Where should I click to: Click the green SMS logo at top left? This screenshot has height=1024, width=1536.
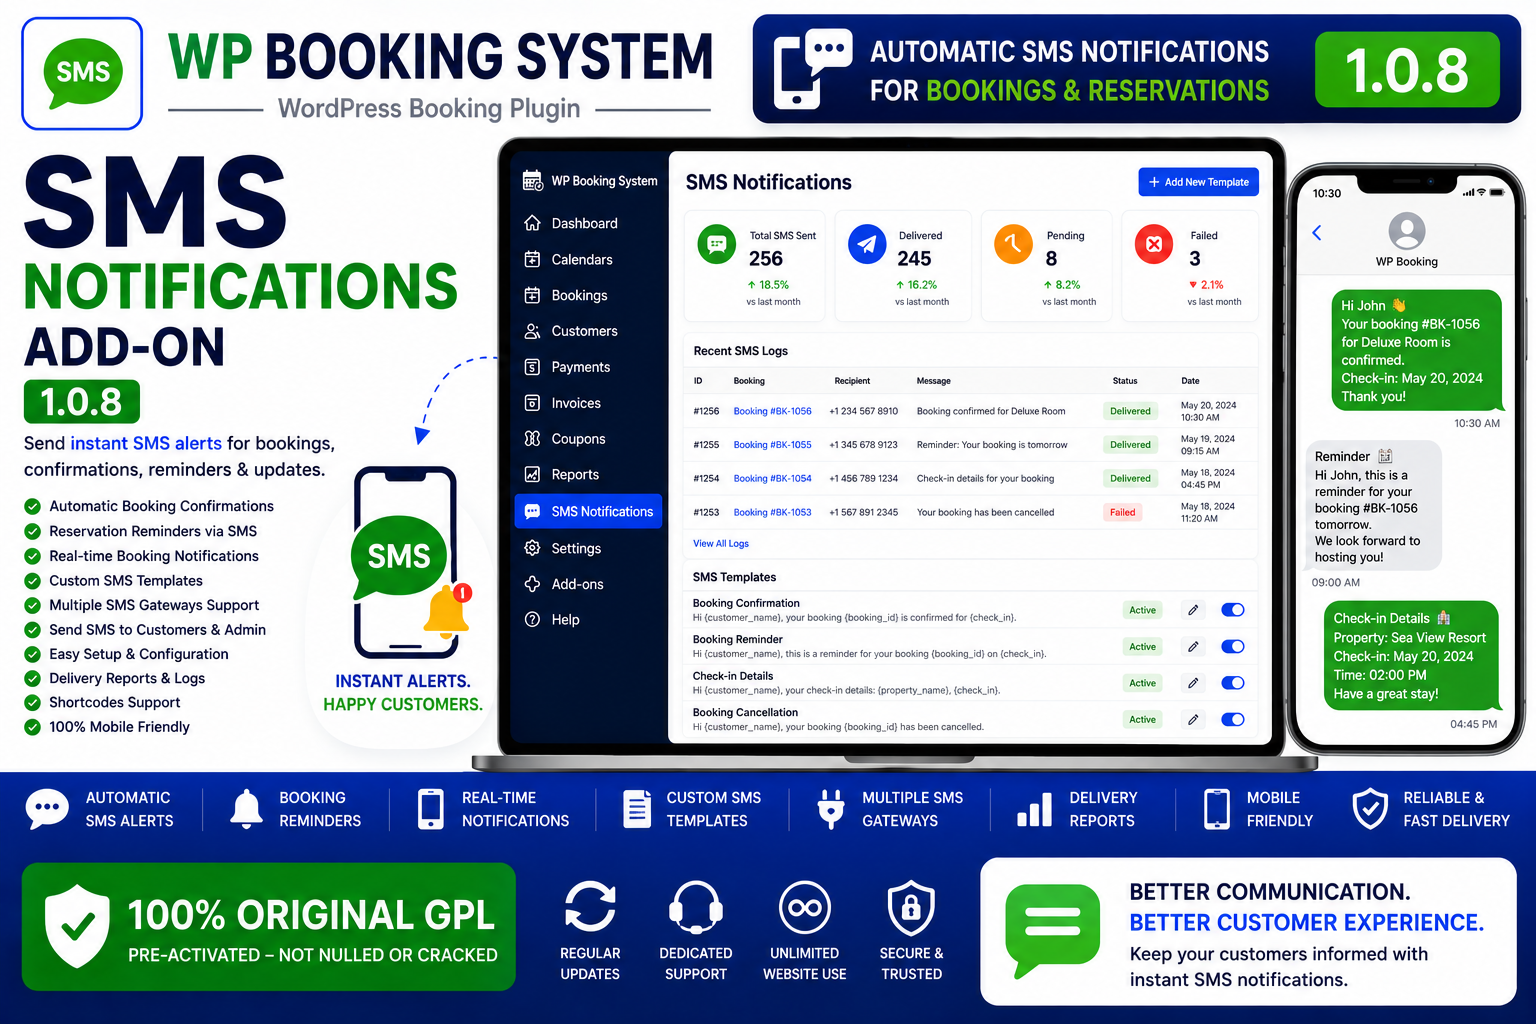coord(82,73)
